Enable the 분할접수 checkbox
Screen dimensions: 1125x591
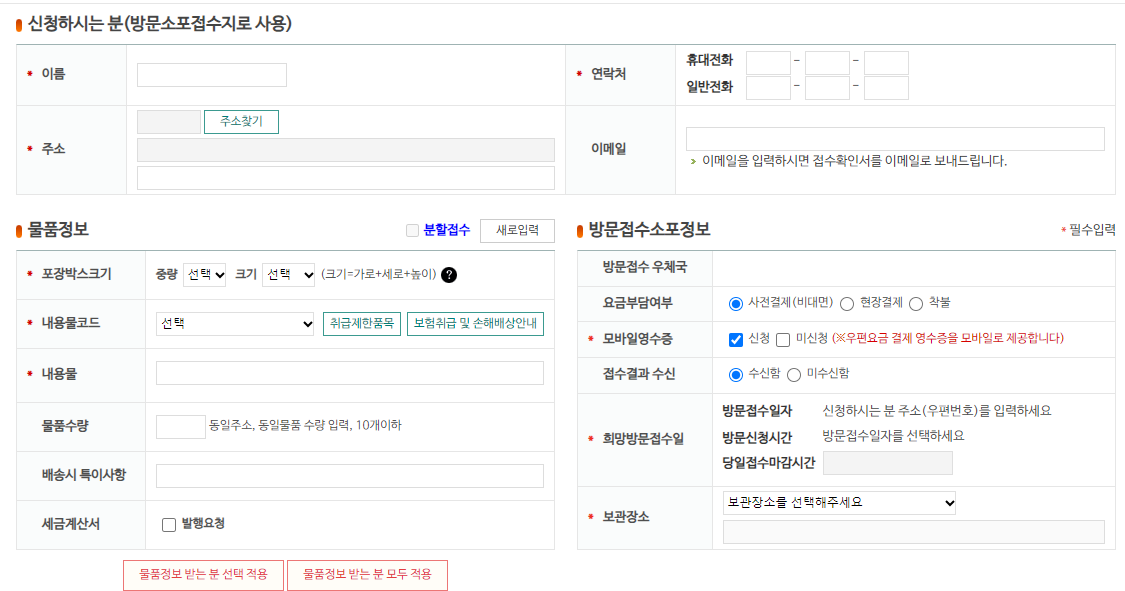point(413,230)
